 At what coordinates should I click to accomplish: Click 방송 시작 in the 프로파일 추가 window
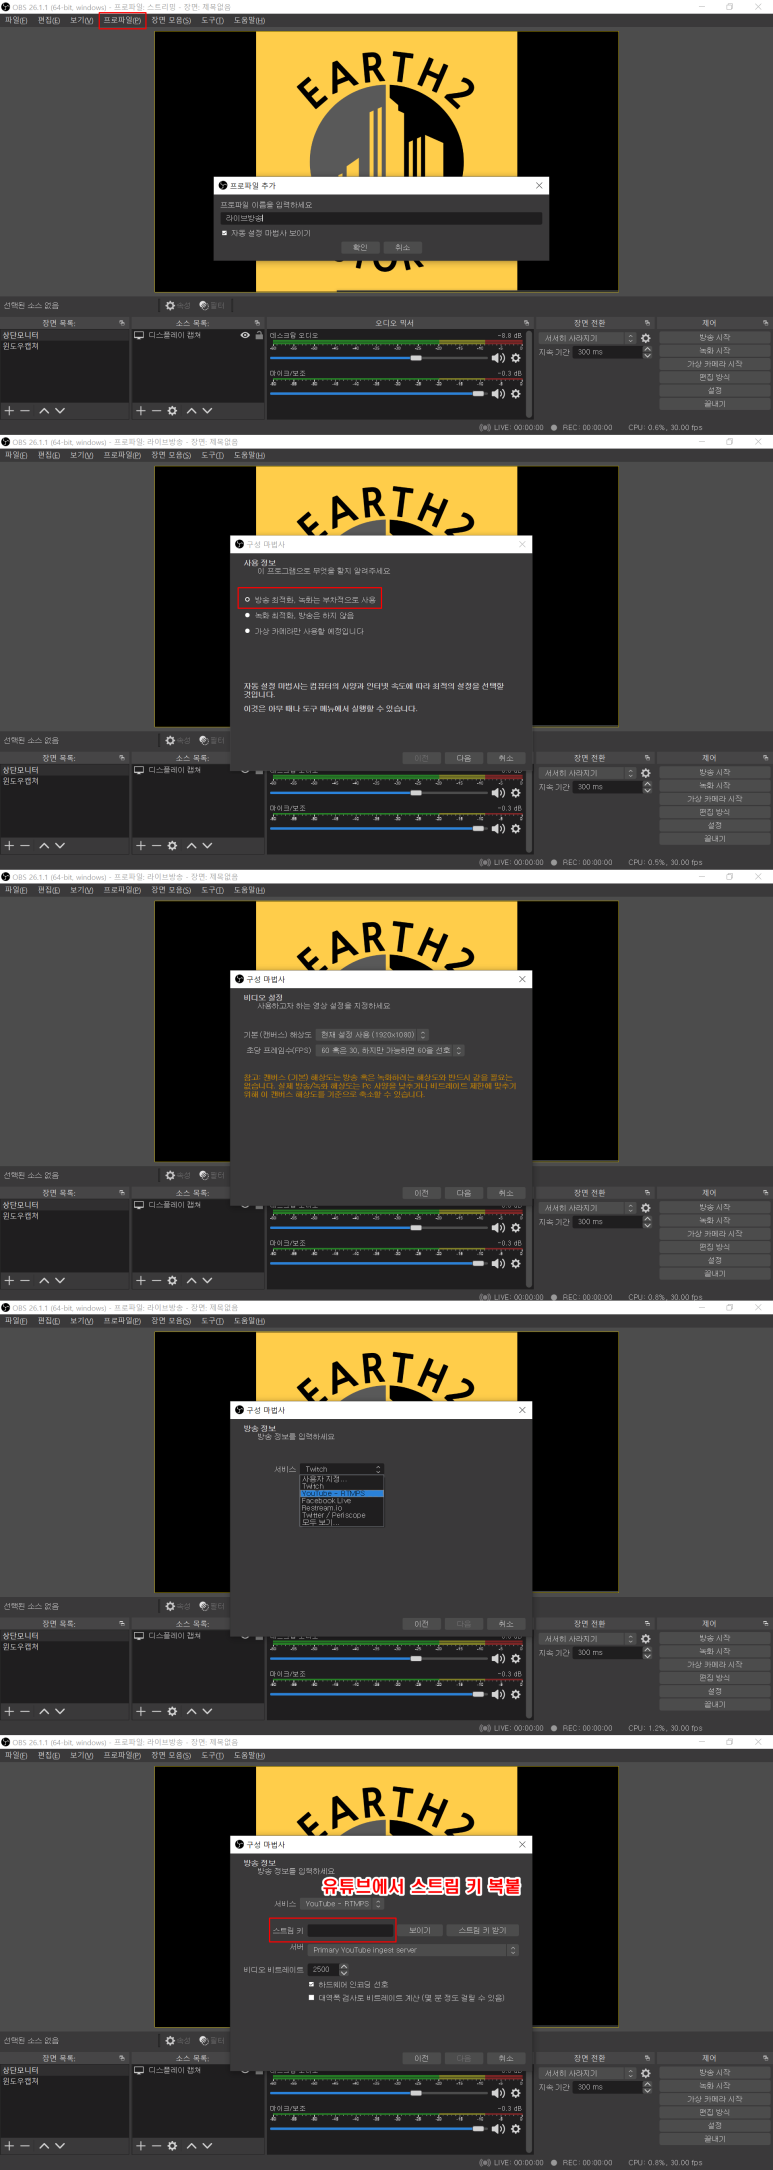(714, 337)
